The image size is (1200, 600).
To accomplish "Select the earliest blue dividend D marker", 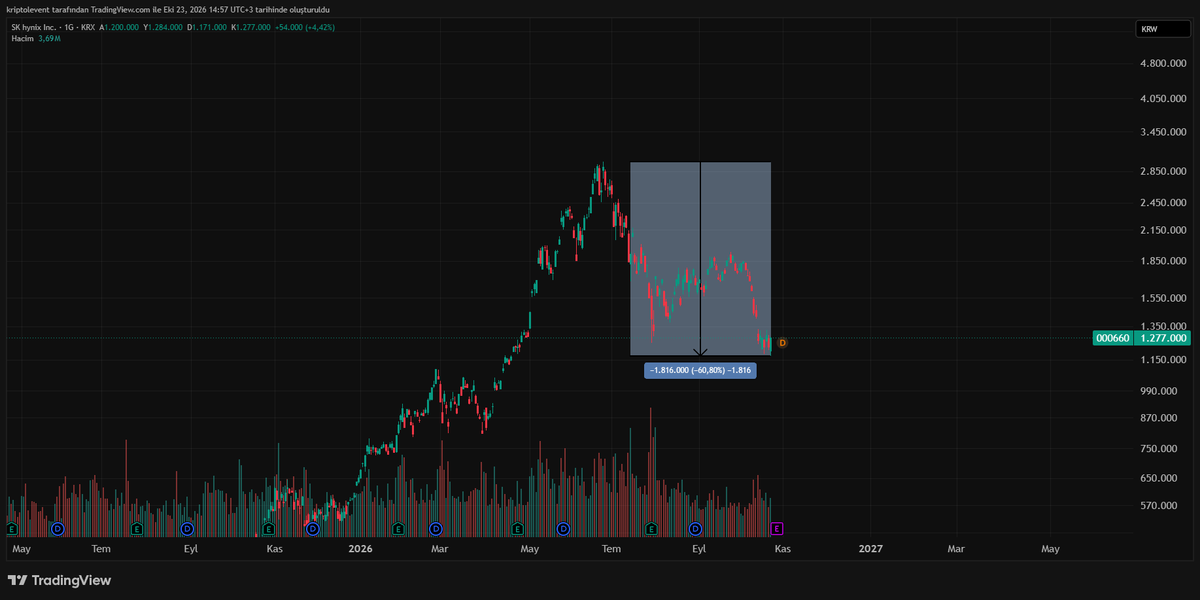I will pos(57,528).
